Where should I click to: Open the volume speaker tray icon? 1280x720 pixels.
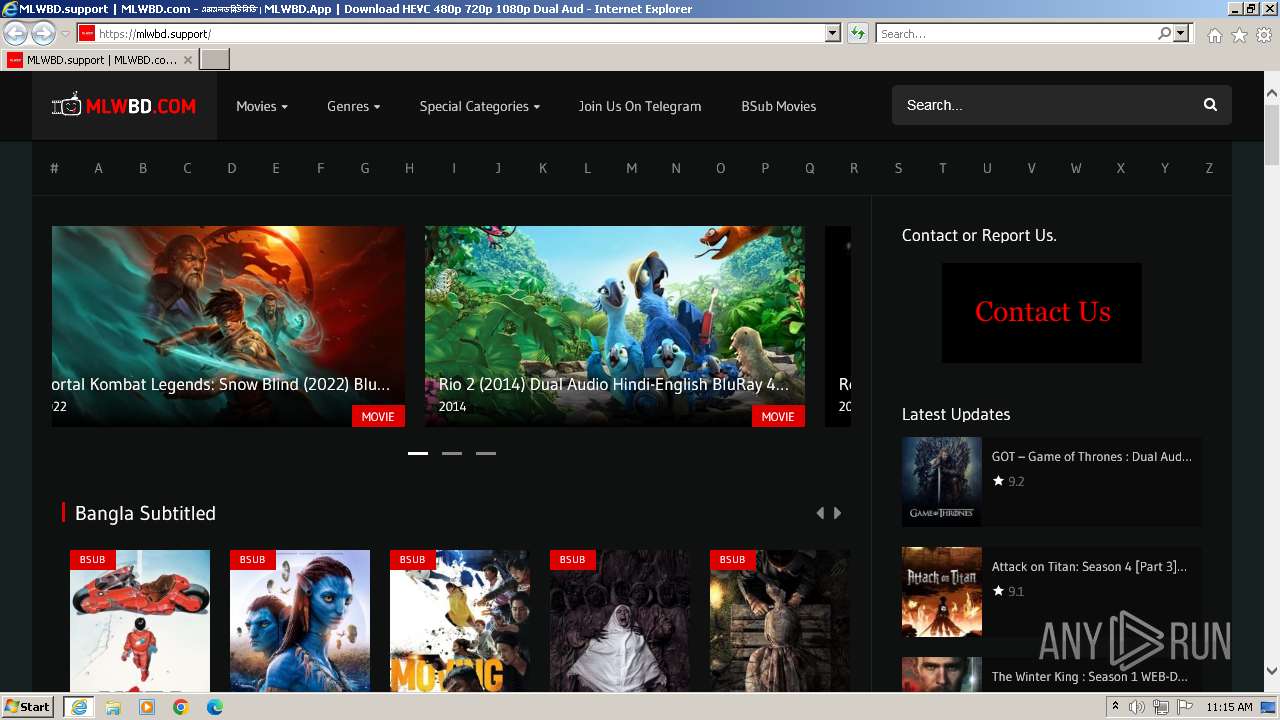coord(1136,707)
